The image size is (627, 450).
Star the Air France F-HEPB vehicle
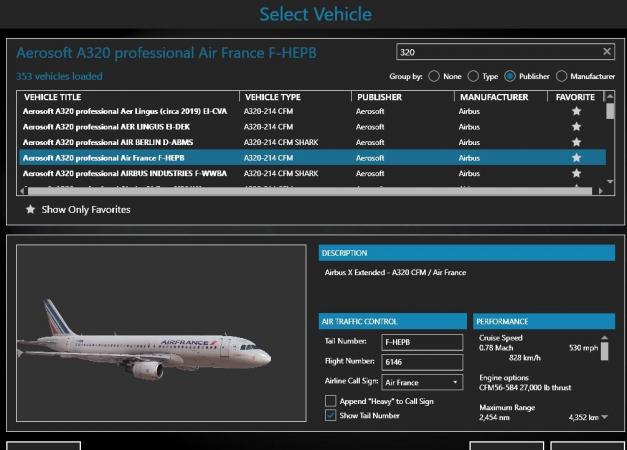click(x=576, y=158)
